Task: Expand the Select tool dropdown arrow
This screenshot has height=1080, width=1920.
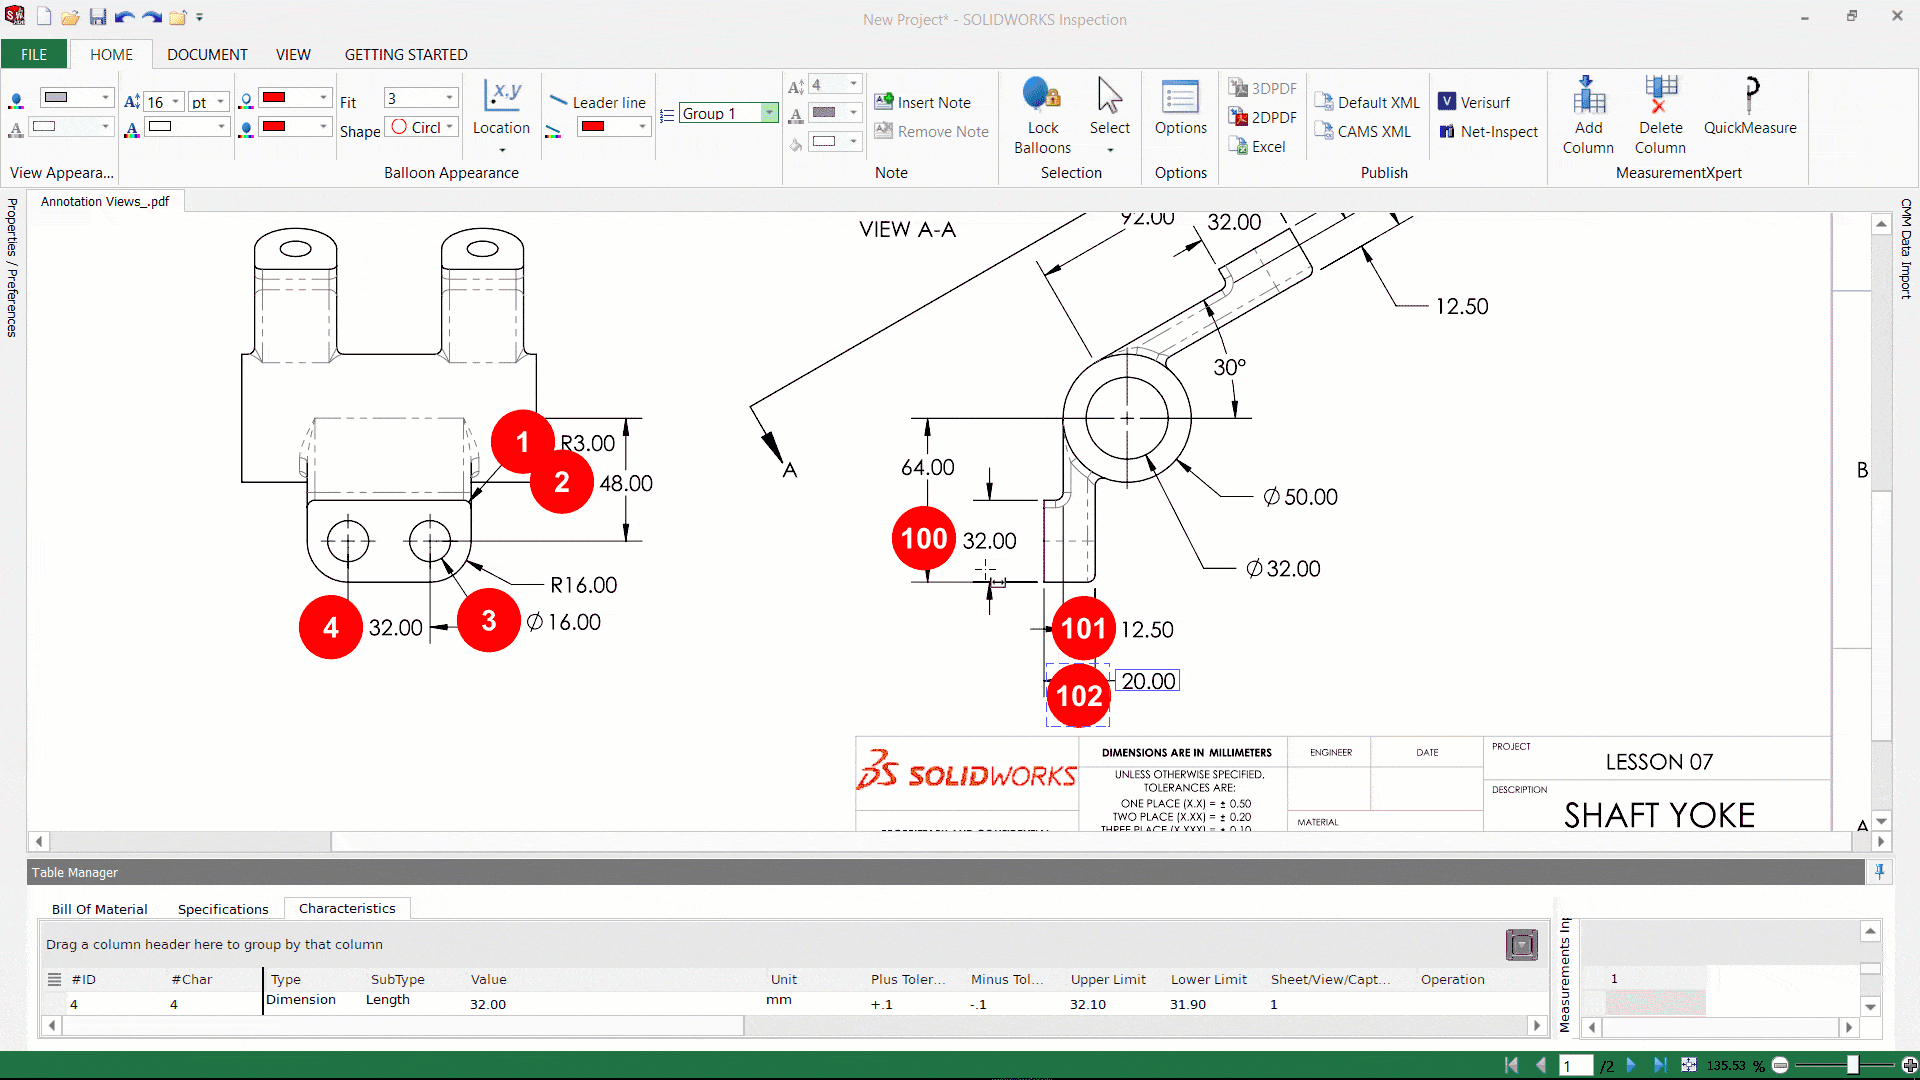Action: (1110, 150)
